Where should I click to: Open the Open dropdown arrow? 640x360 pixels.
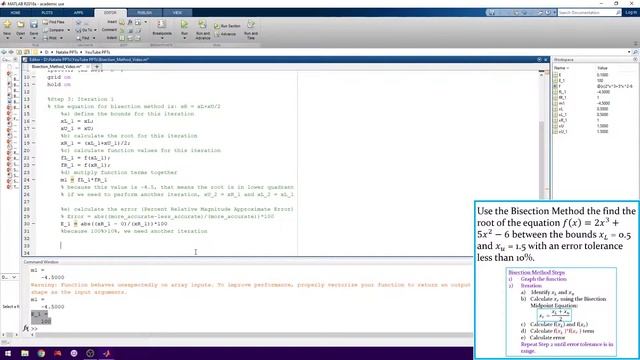pos(20,38)
